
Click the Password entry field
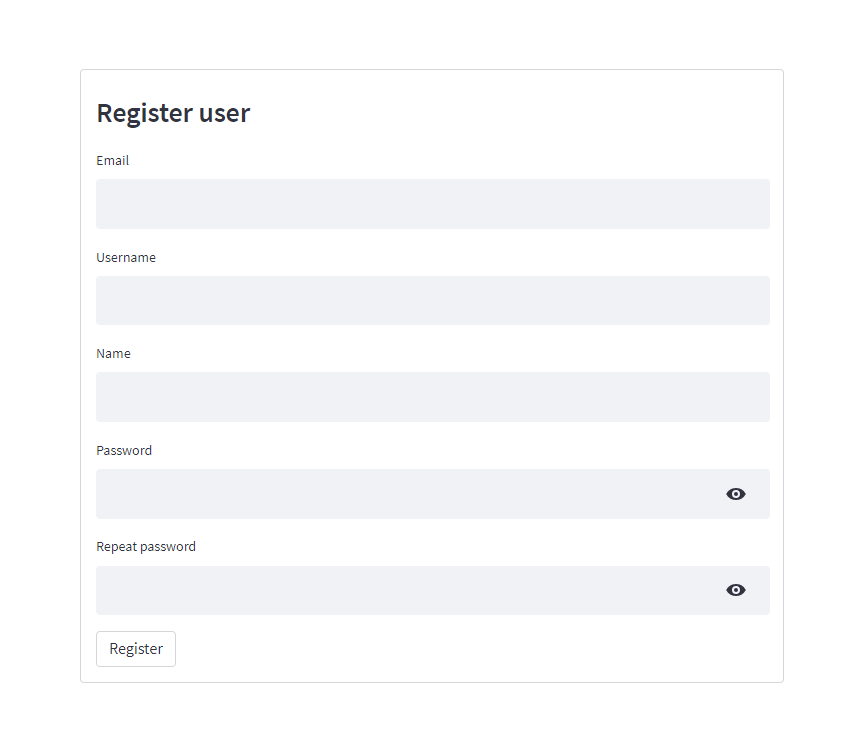pos(400,493)
